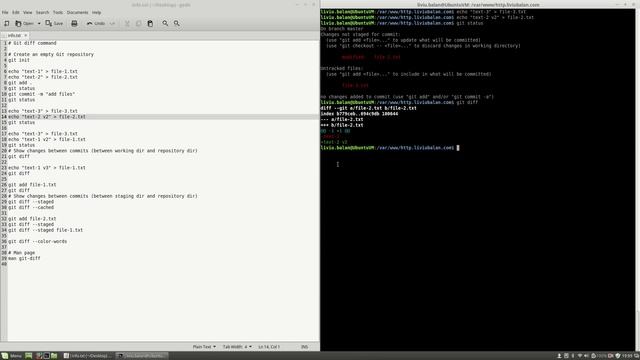
Task: Toggle the INS insert mode indicator
Action: pos(304,347)
